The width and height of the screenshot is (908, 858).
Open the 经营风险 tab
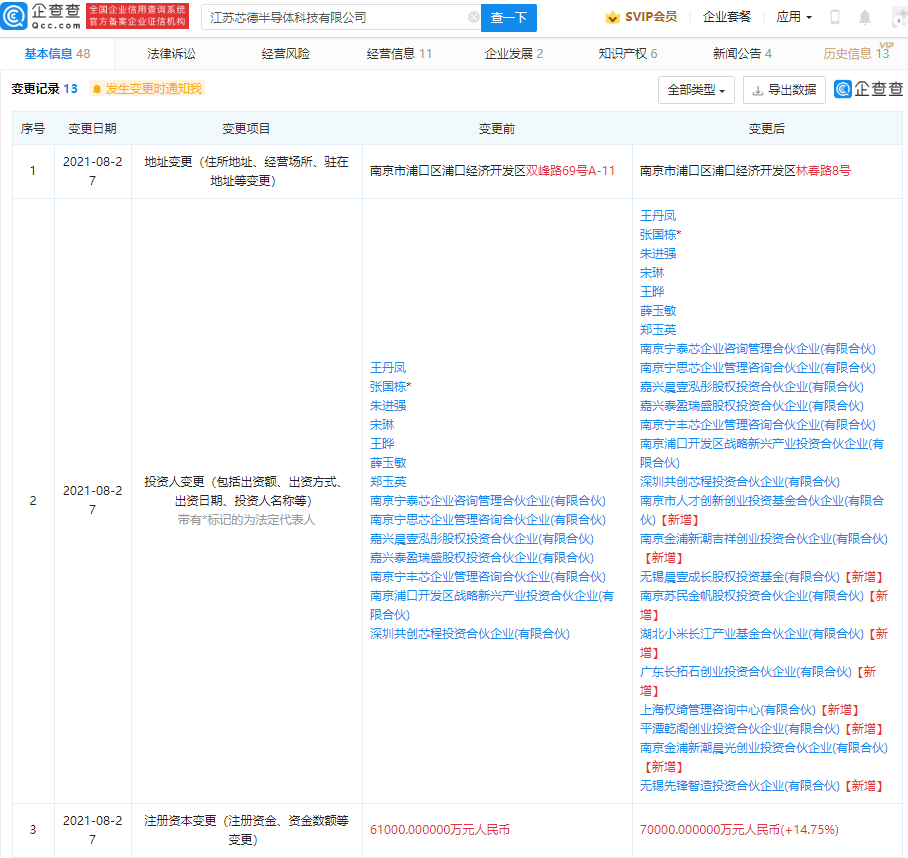pos(285,54)
